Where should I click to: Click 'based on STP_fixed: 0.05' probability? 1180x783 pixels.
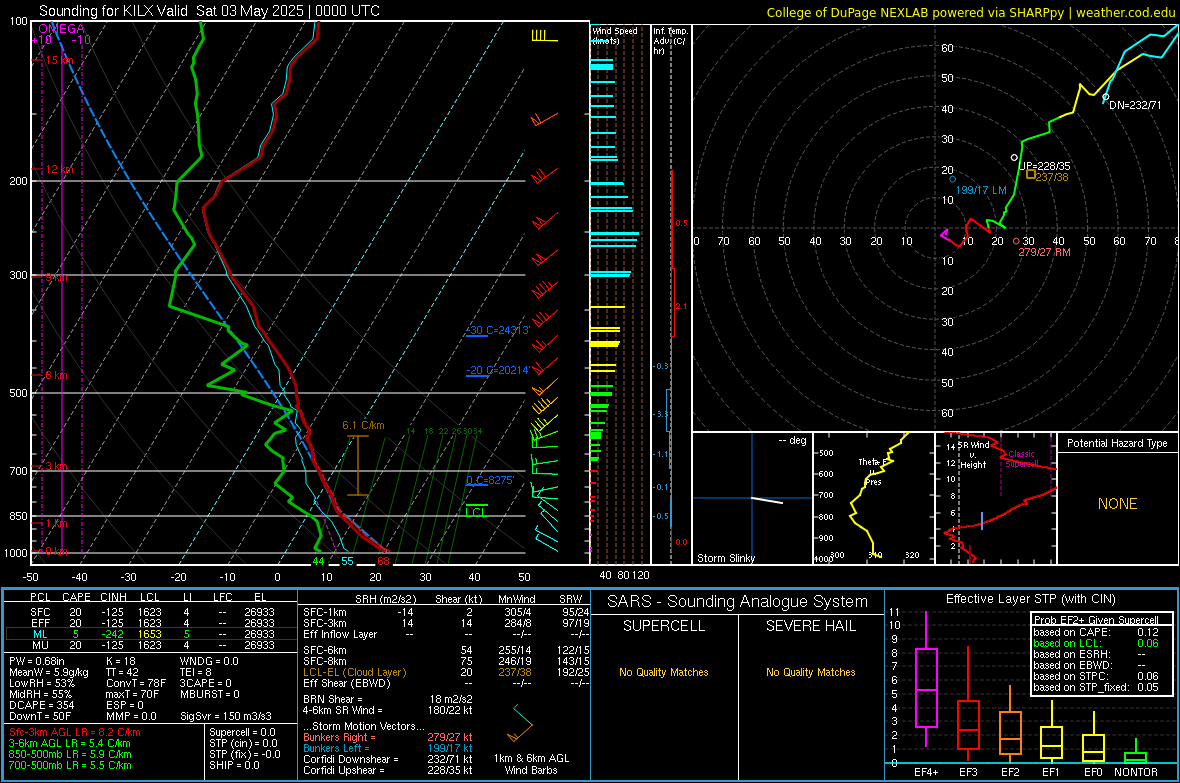click(1096, 687)
